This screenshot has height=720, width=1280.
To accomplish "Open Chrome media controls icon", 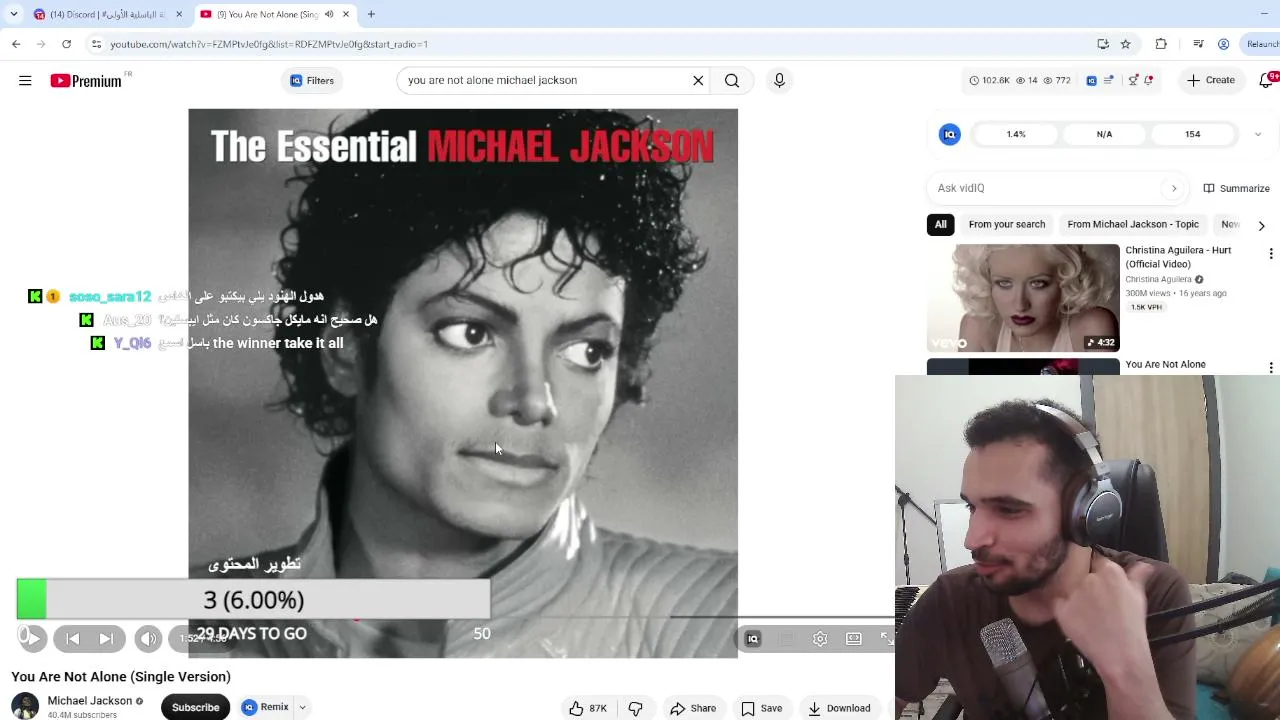I will (1198, 44).
